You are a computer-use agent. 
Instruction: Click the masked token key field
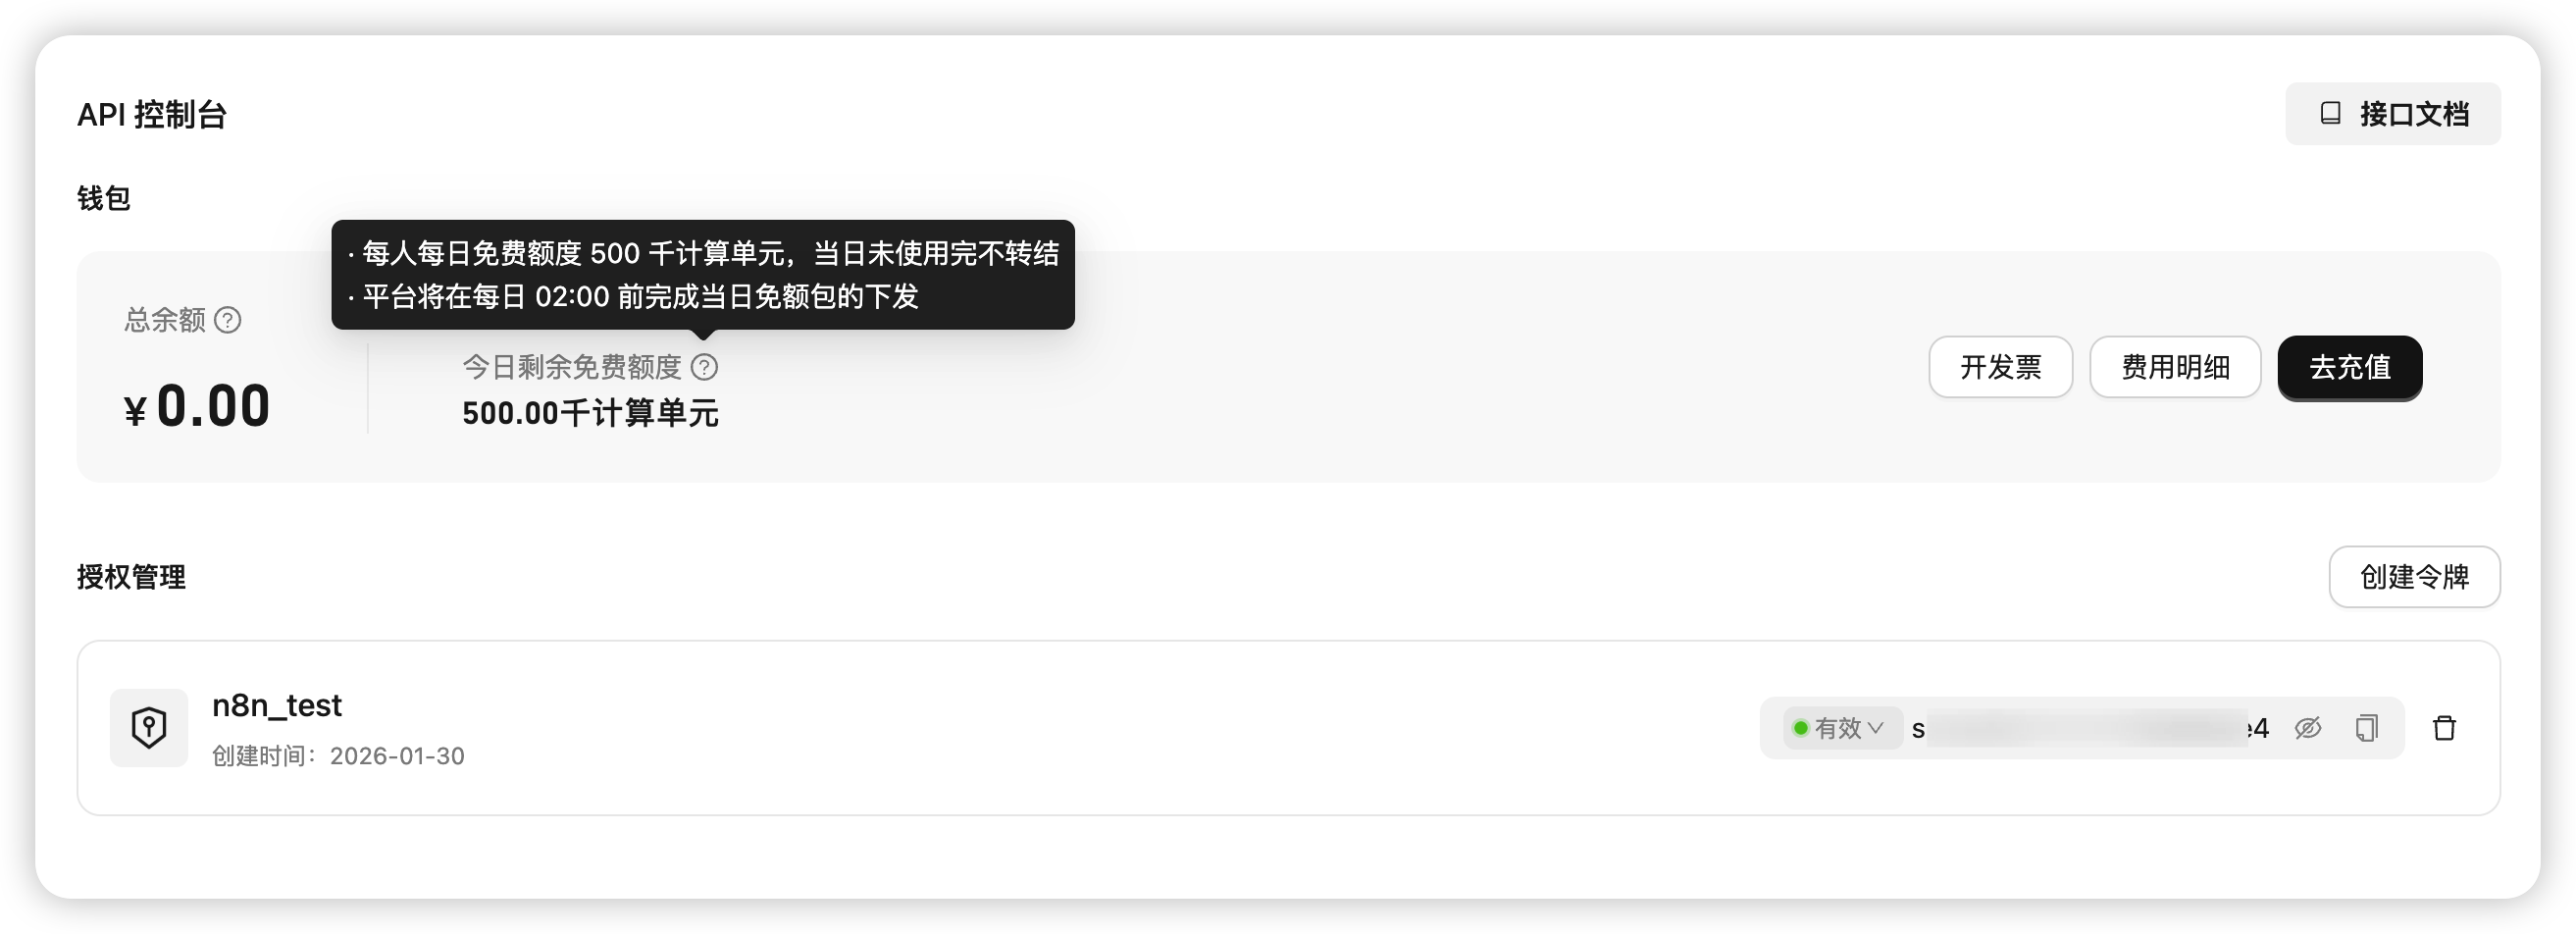[2090, 728]
